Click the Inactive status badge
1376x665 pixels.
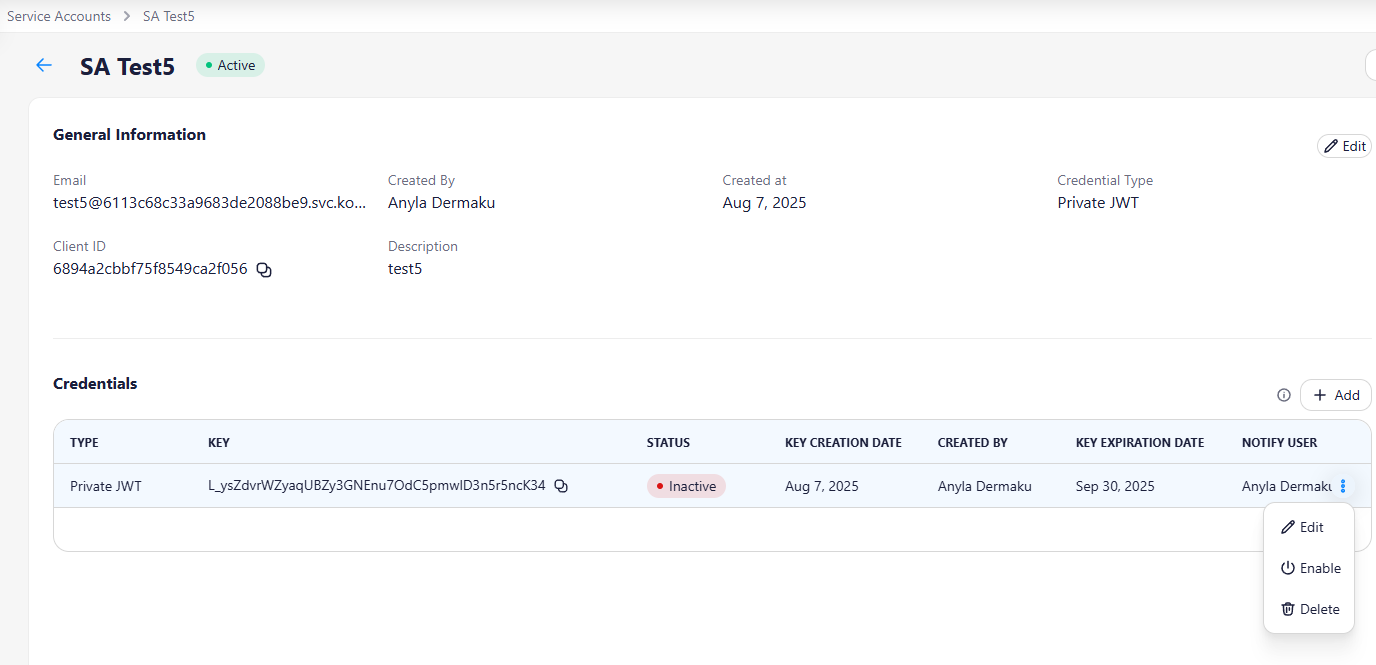point(686,486)
